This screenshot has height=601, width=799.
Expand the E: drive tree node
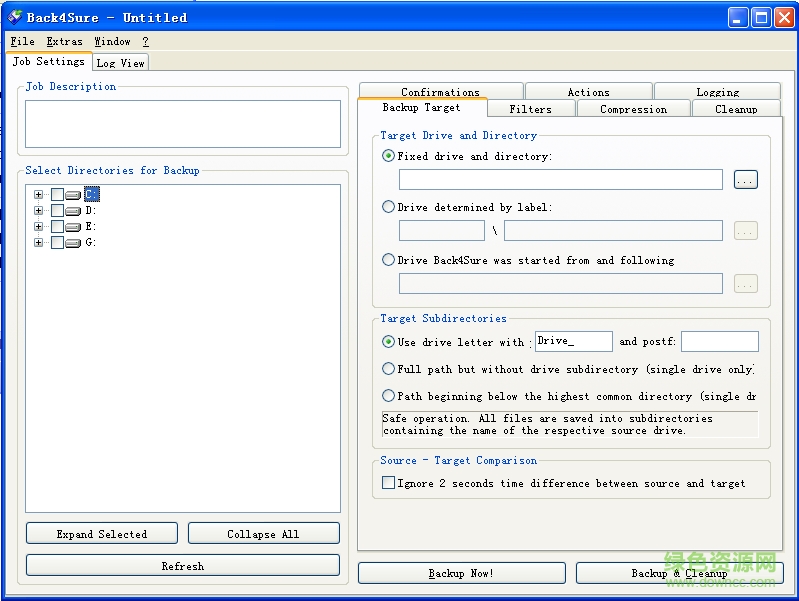[39, 227]
